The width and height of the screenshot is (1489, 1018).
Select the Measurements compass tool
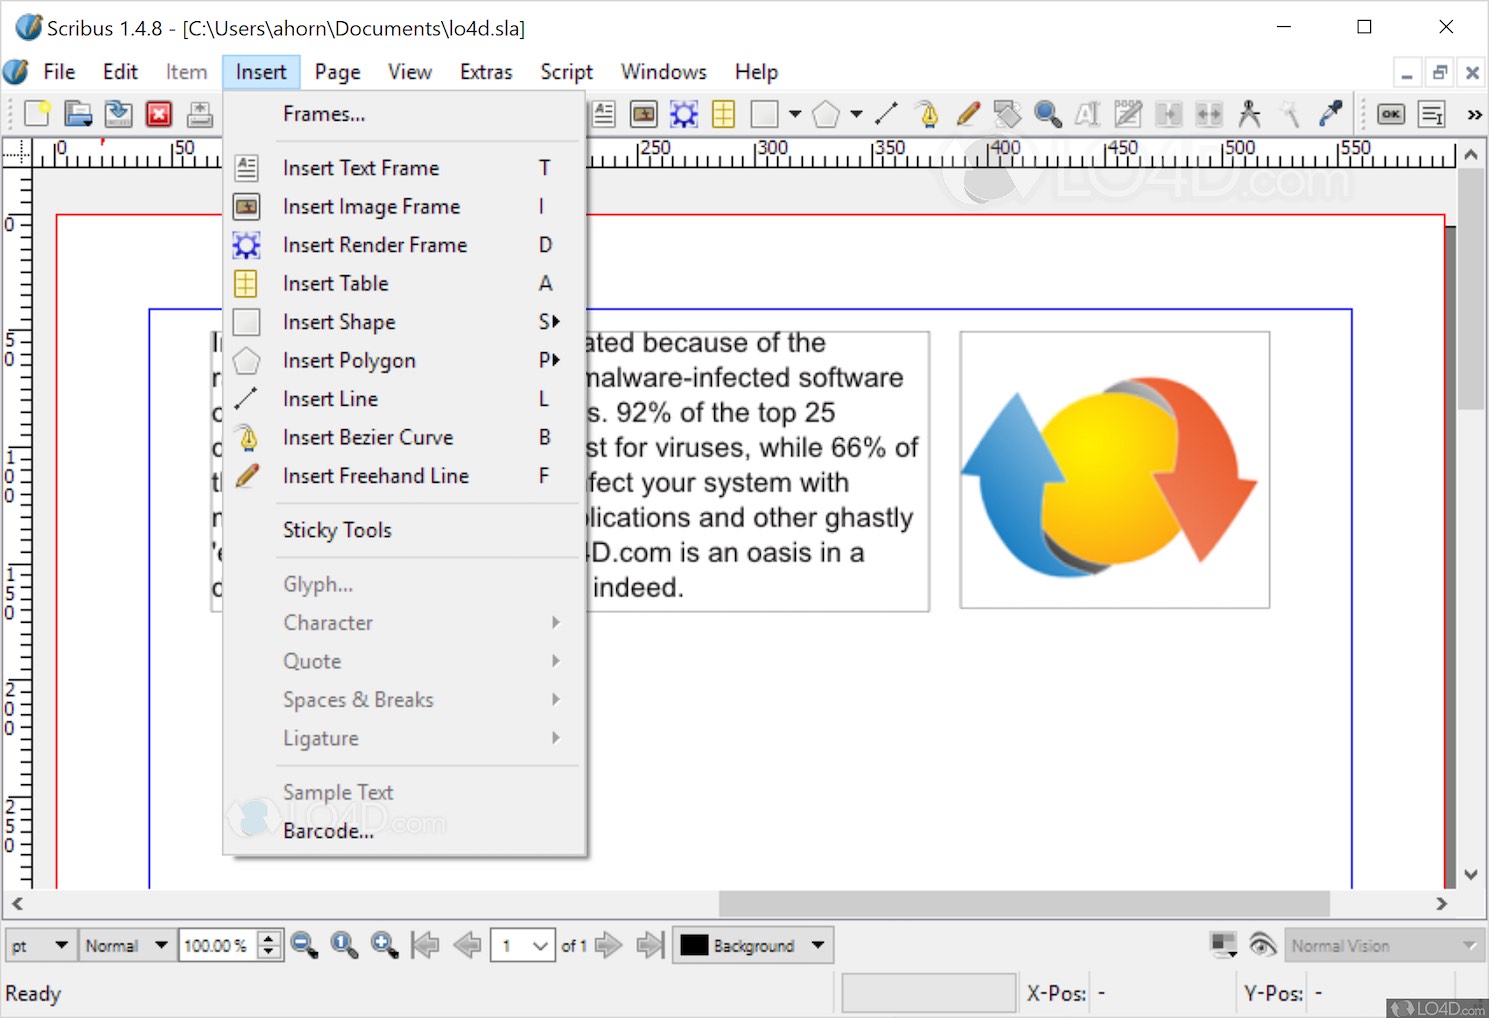coord(1249,114)
